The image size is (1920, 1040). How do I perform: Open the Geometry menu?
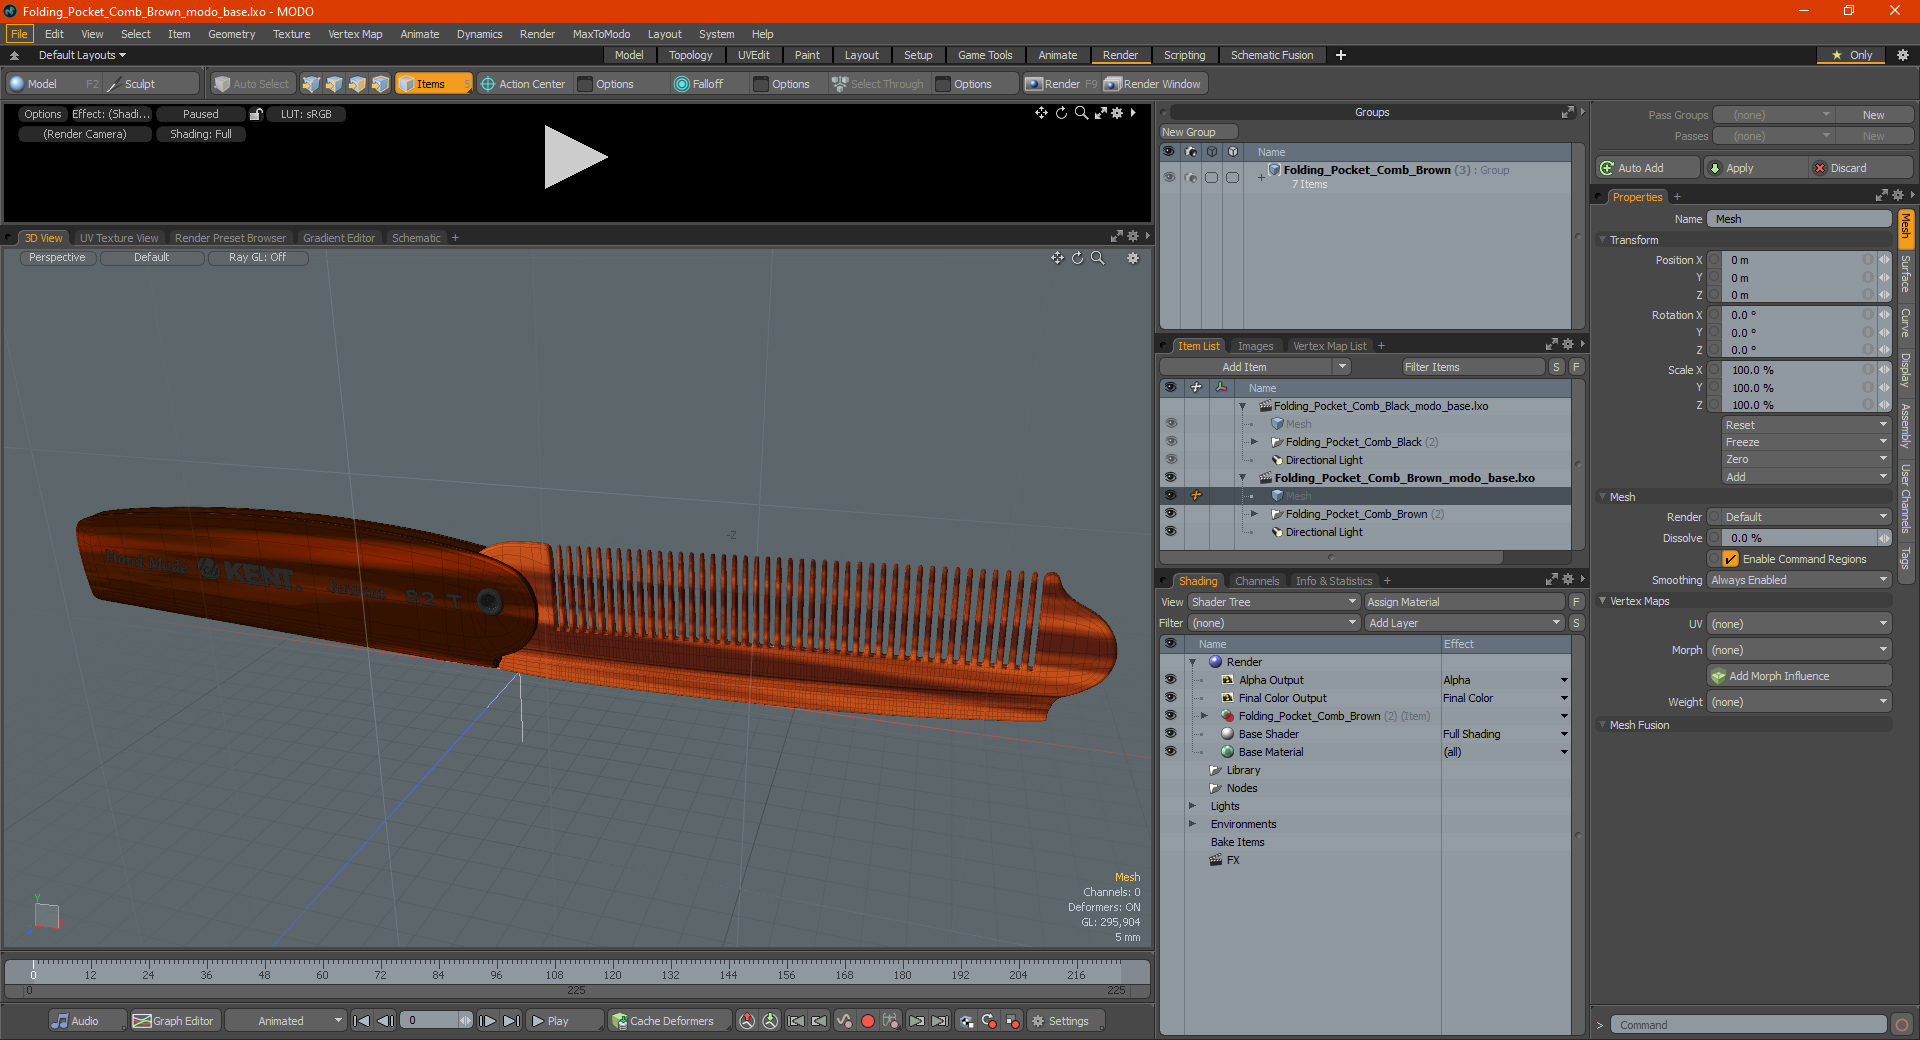click(231, 34)
